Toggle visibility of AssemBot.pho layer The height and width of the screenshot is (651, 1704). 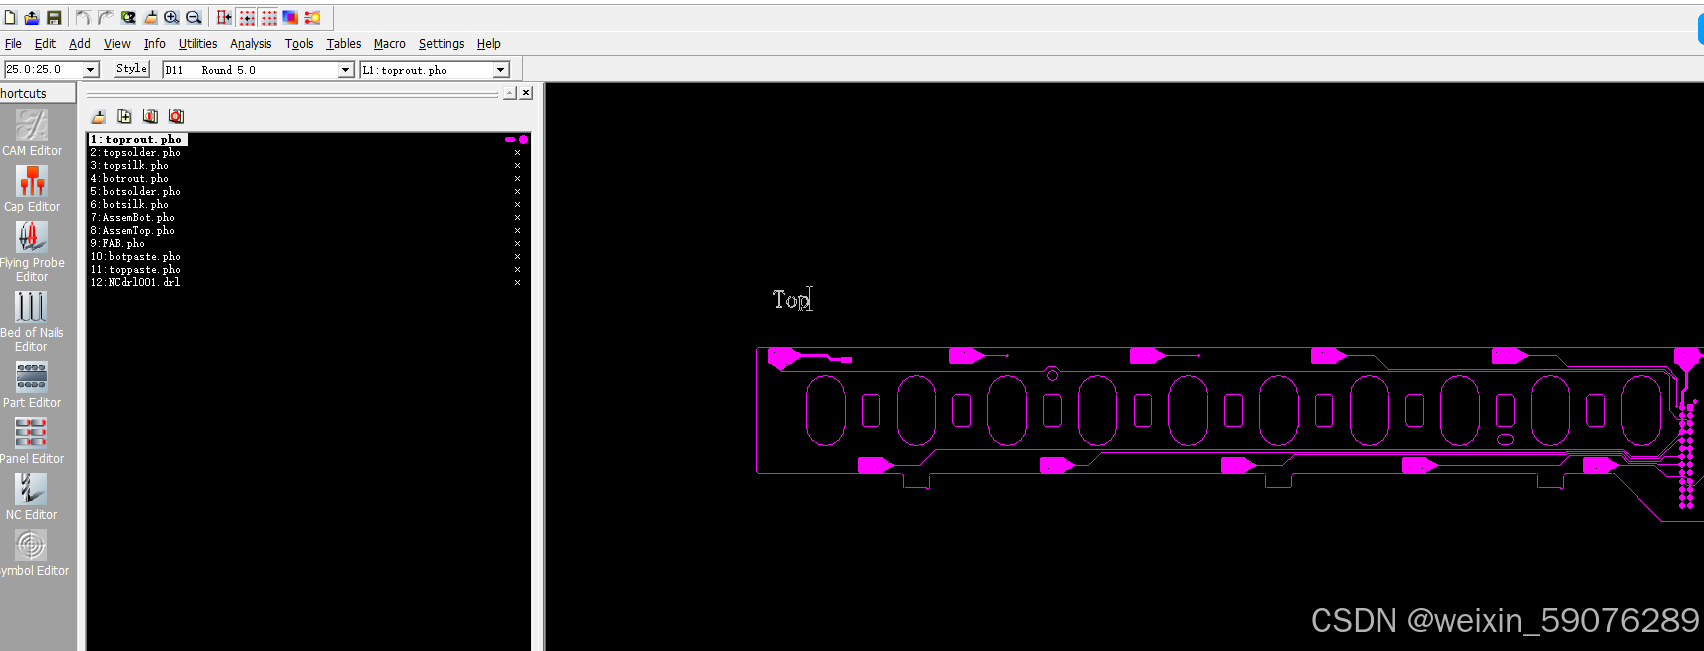click(x=517, y=218)
